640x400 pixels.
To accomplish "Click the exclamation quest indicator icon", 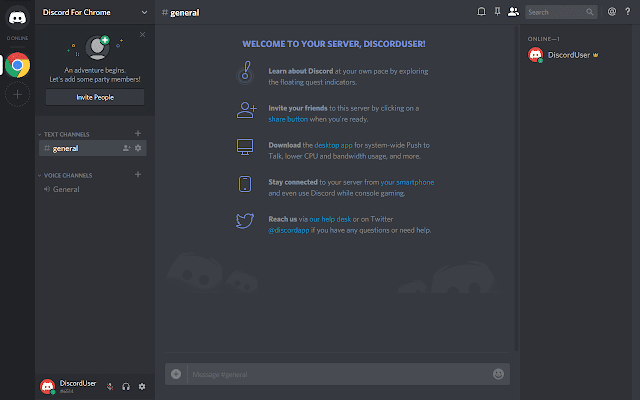I will 245,73.
